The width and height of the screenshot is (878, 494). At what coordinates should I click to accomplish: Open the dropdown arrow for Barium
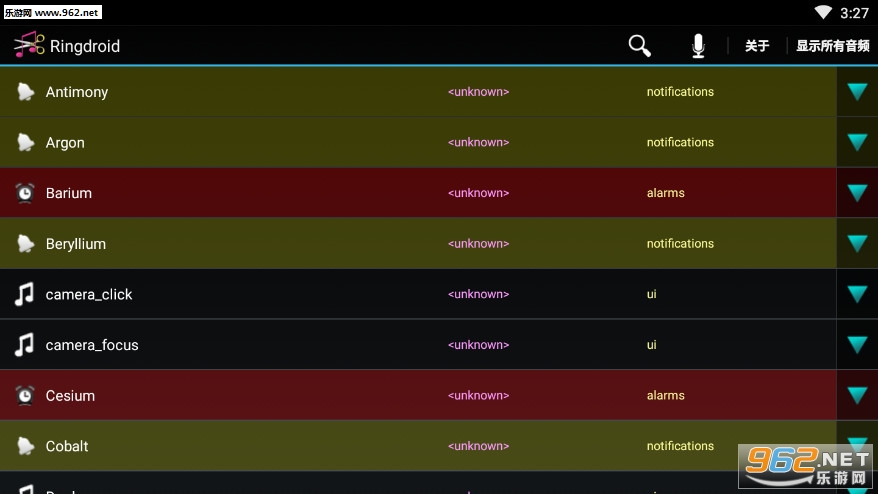(857, 193)
